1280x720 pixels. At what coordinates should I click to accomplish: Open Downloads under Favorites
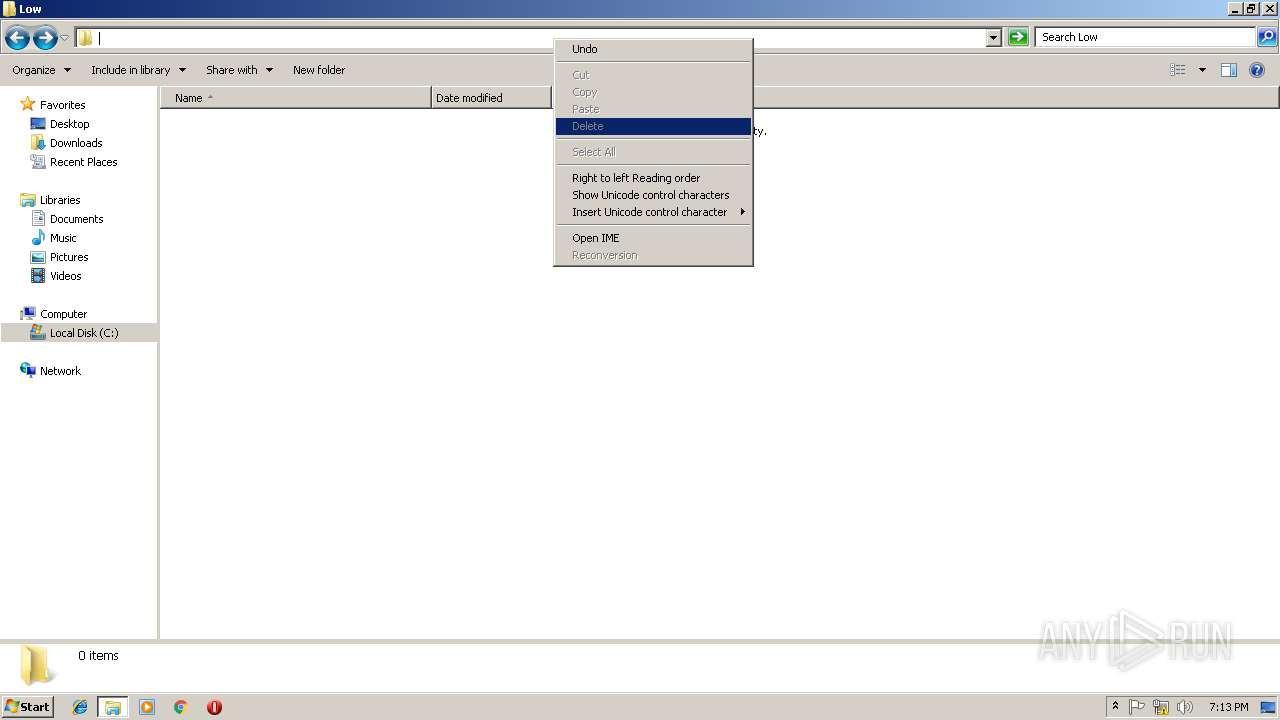(x=76, y=143)
